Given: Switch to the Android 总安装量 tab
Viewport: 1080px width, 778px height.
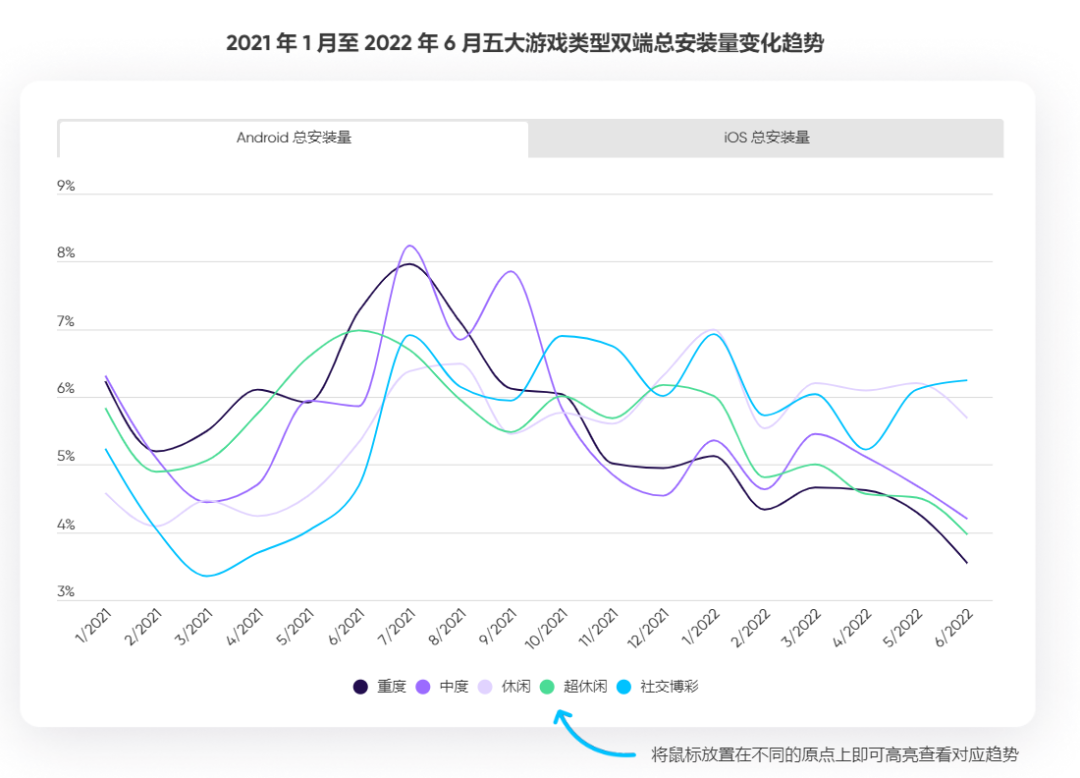Looking at the screenshot, I should [293, 138].
